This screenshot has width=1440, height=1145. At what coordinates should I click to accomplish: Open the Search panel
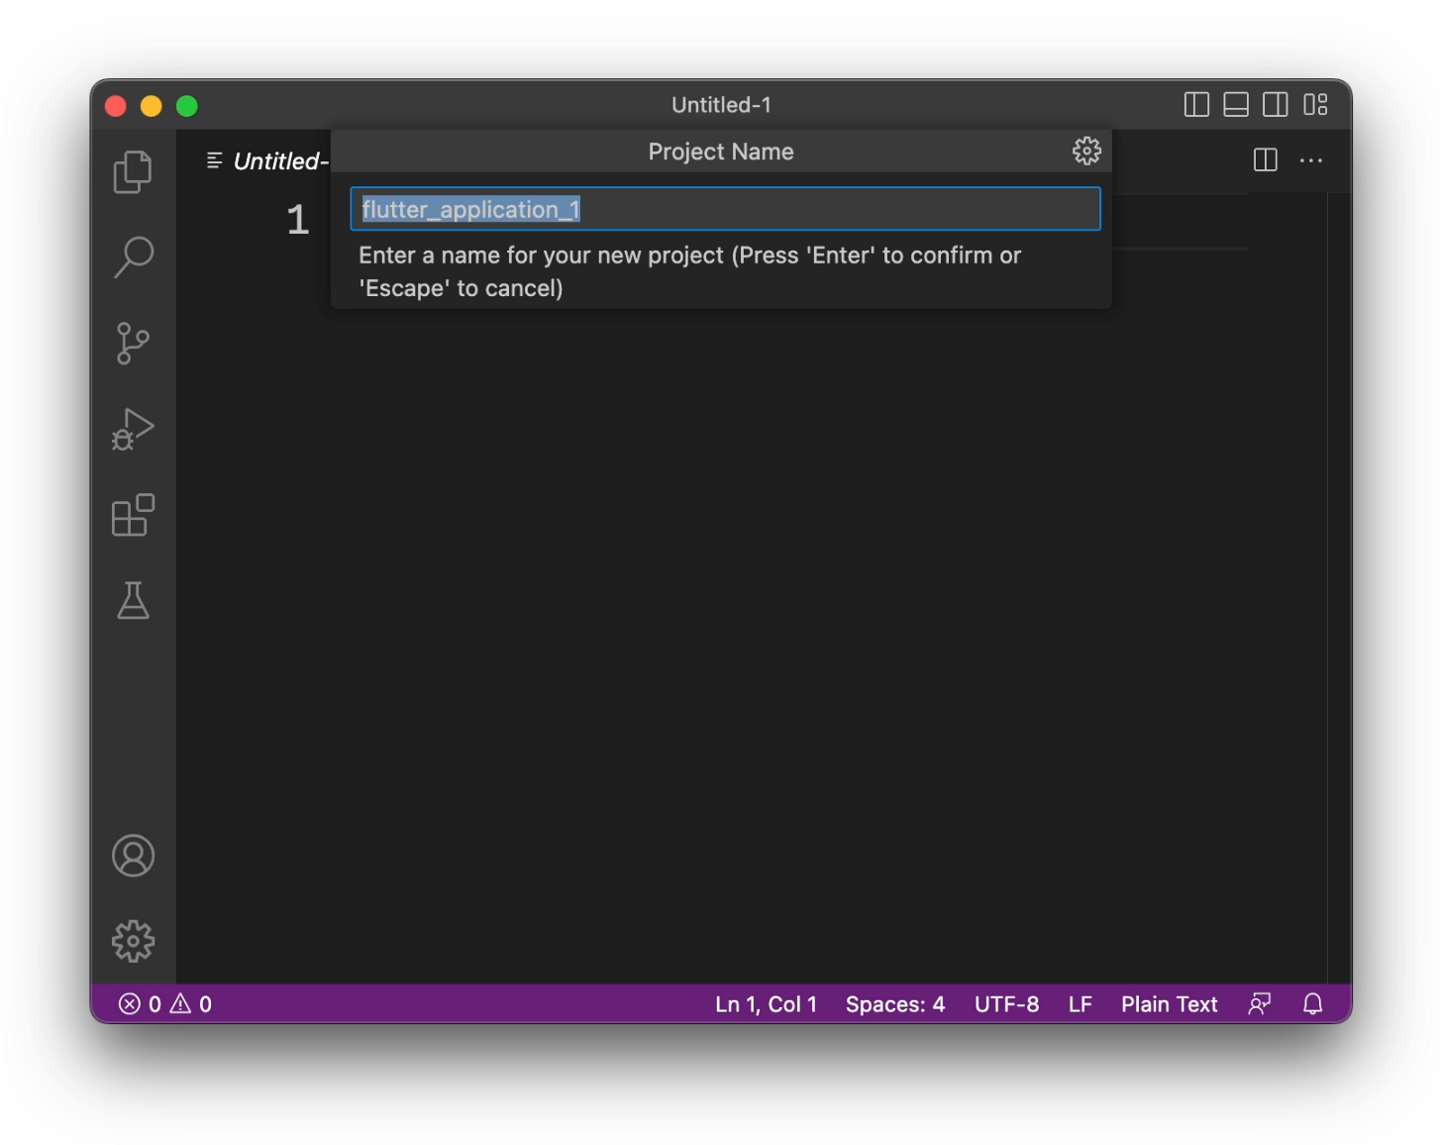(x=133, y=256)
